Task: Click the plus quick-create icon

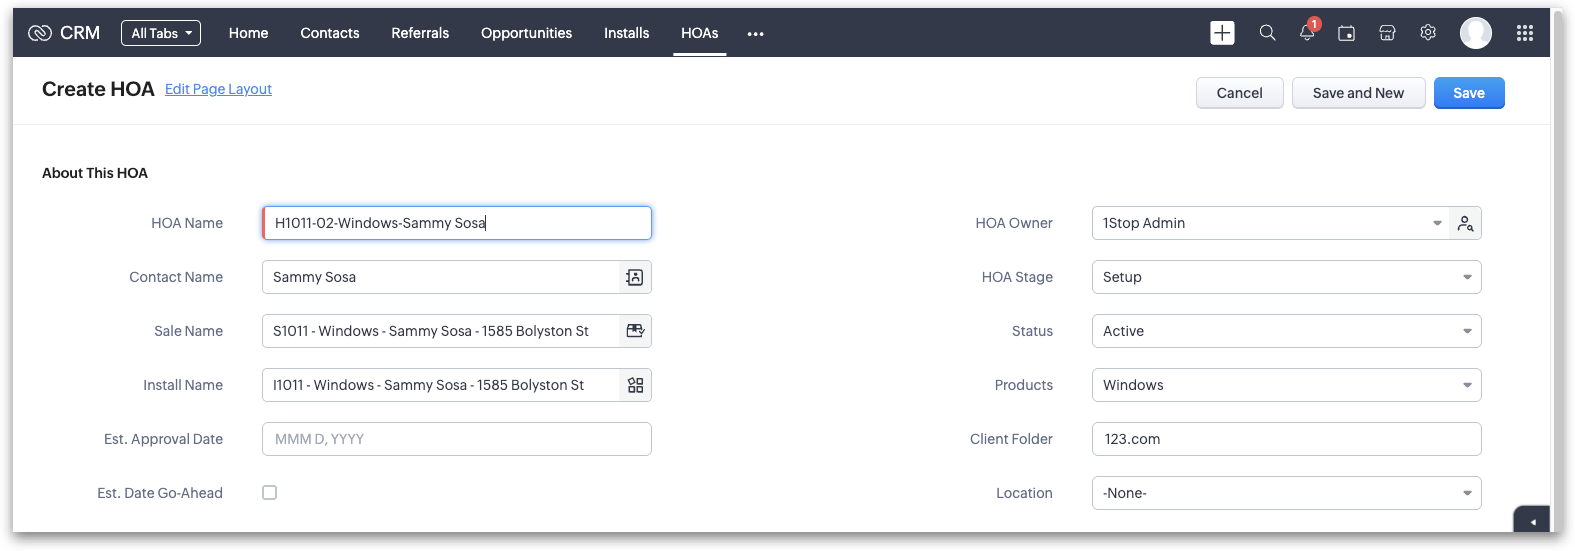Action: click(1222, 33)
